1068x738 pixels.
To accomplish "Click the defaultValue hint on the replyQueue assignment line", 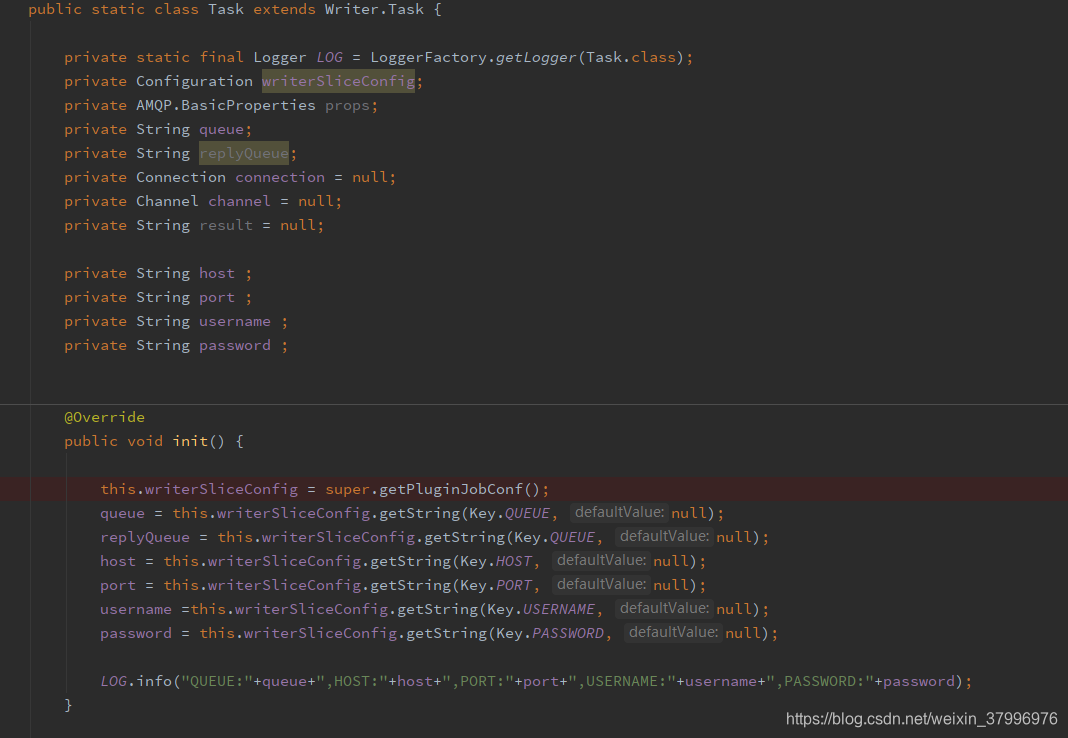I will tap(664, 536).
